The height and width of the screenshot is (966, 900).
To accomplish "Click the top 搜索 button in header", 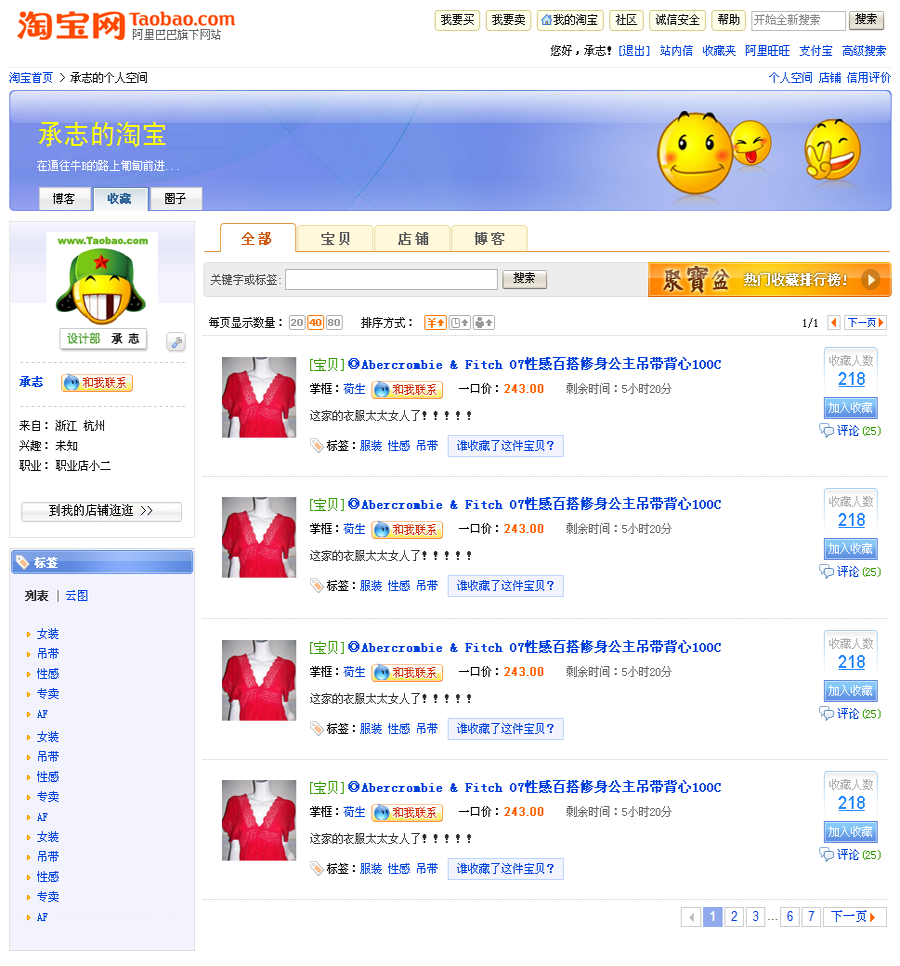I will pos(866,20).
